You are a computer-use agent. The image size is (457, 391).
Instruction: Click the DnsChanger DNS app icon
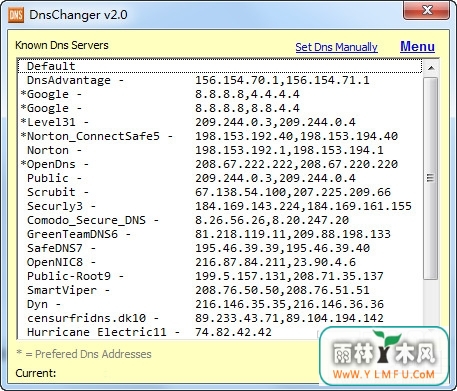click(16, 15)
